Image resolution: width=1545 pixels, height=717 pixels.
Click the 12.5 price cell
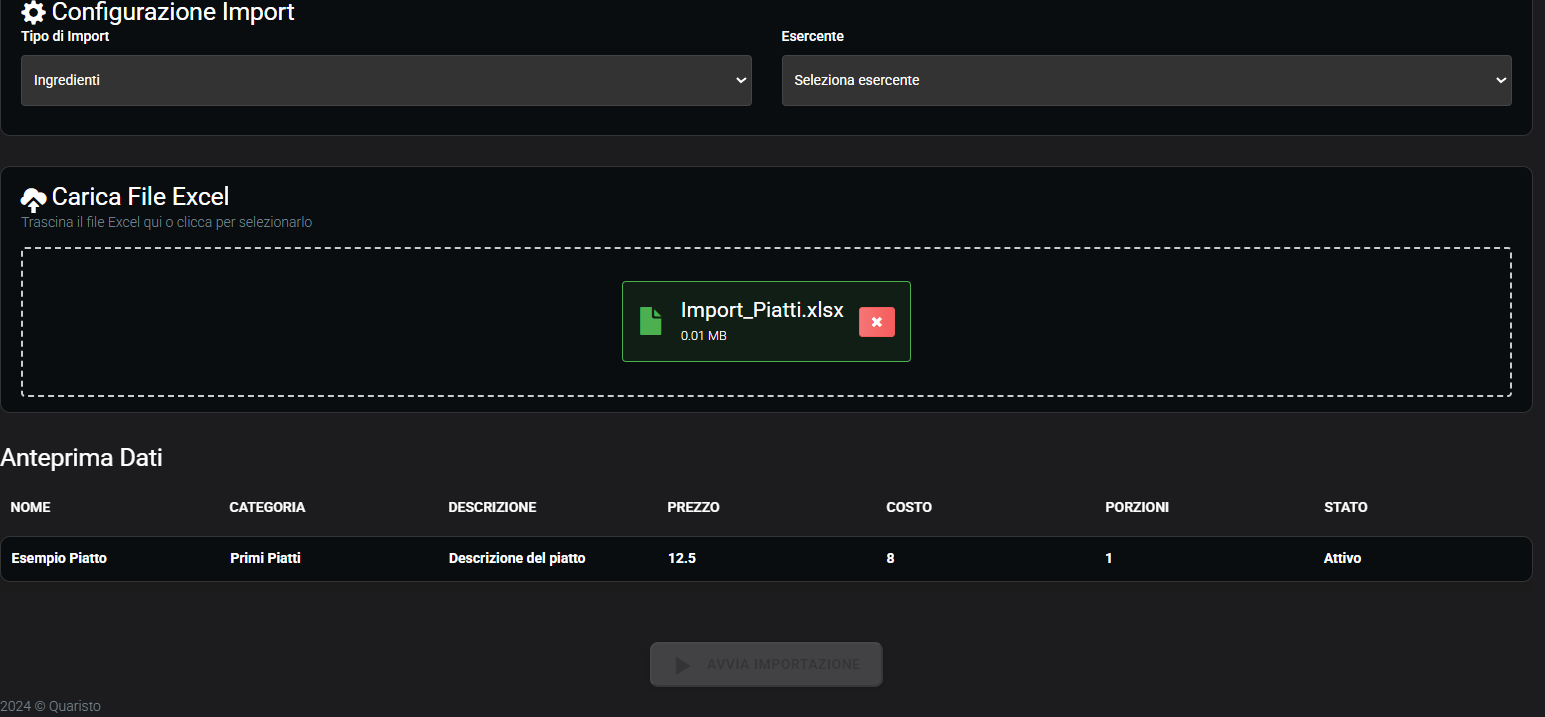coord(681,558)
